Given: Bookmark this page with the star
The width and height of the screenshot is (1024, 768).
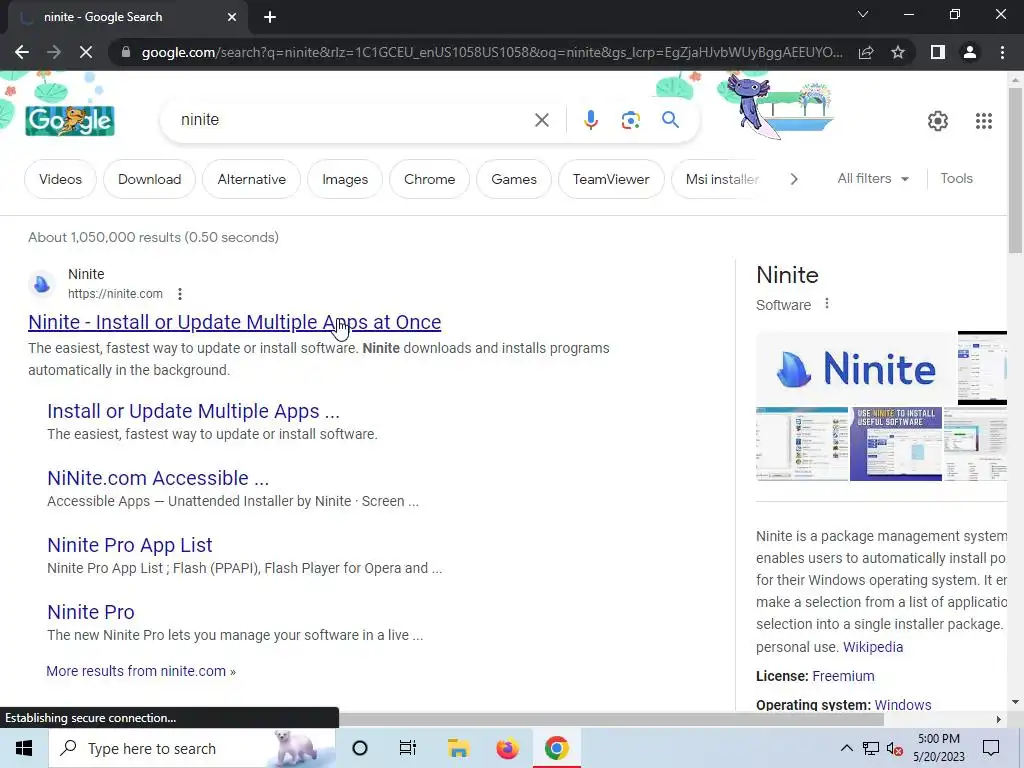Looking at the screenshot, I should coord(898,52).
